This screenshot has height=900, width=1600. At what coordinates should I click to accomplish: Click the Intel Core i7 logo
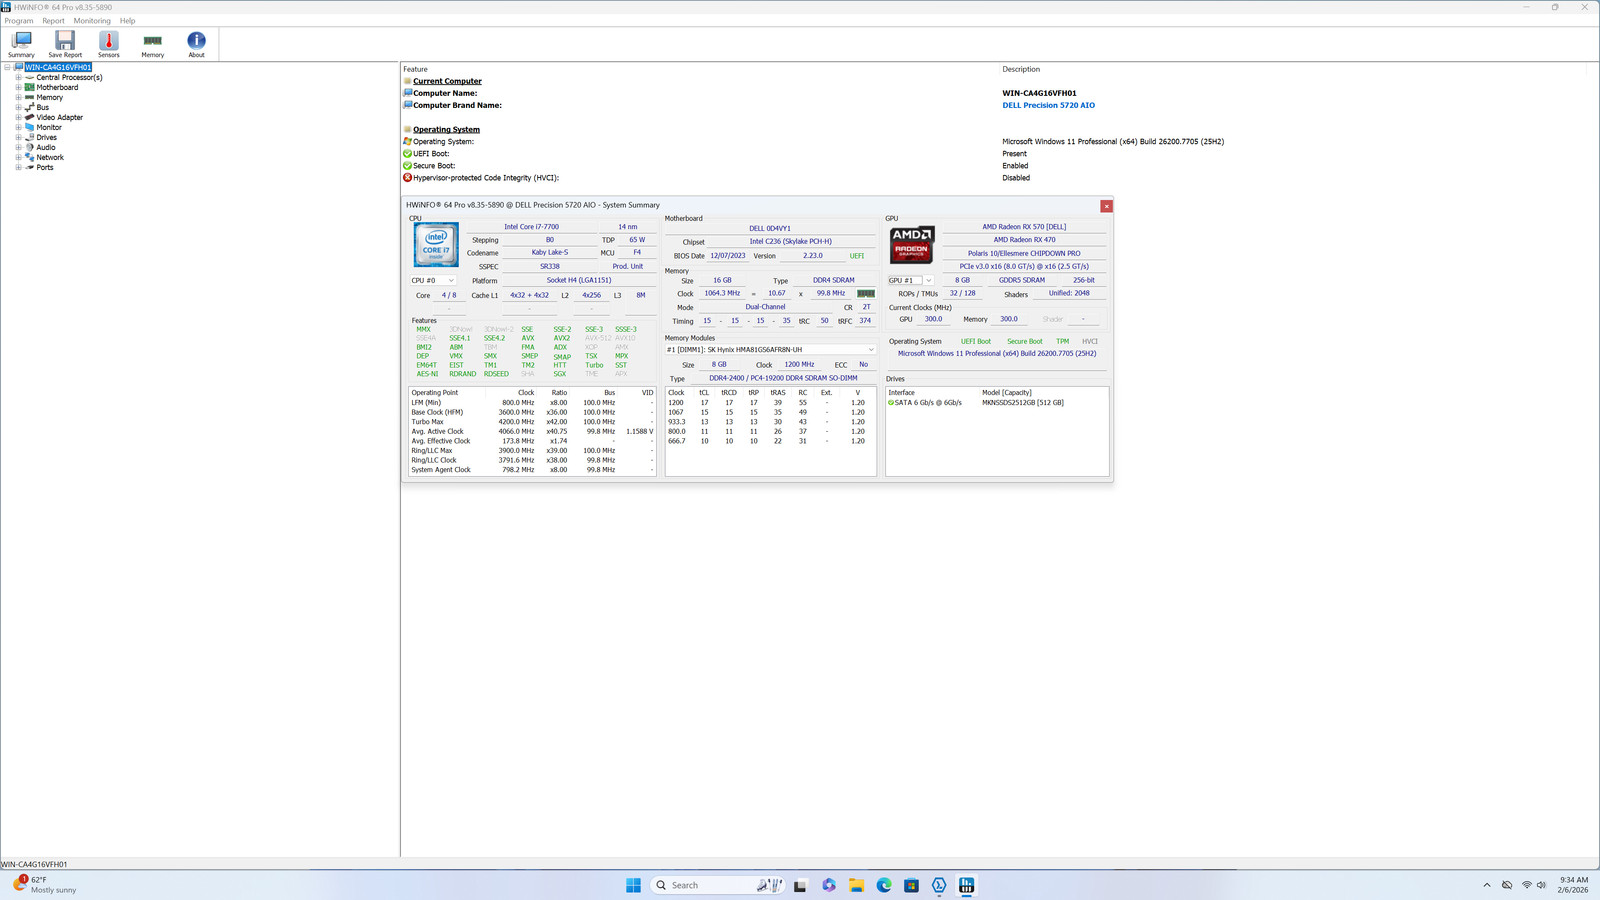436,245
